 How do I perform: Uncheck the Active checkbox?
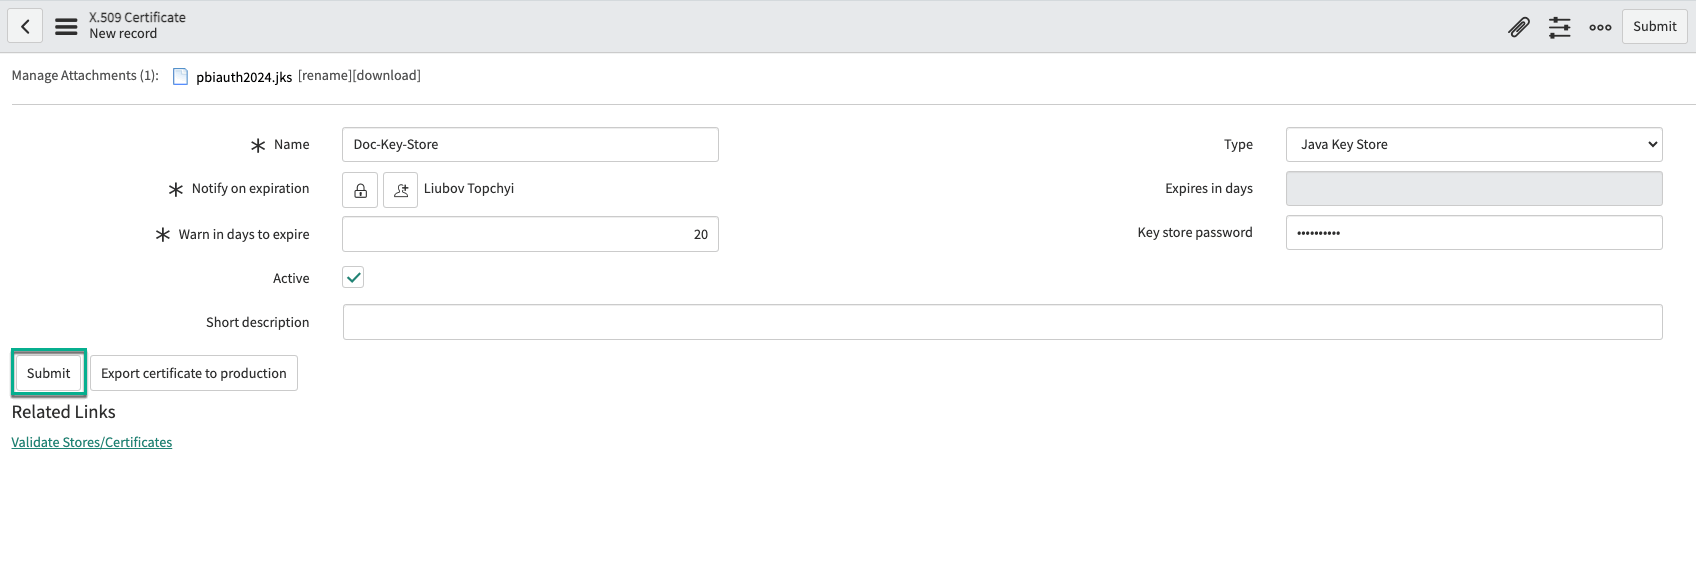coord(352,277)
